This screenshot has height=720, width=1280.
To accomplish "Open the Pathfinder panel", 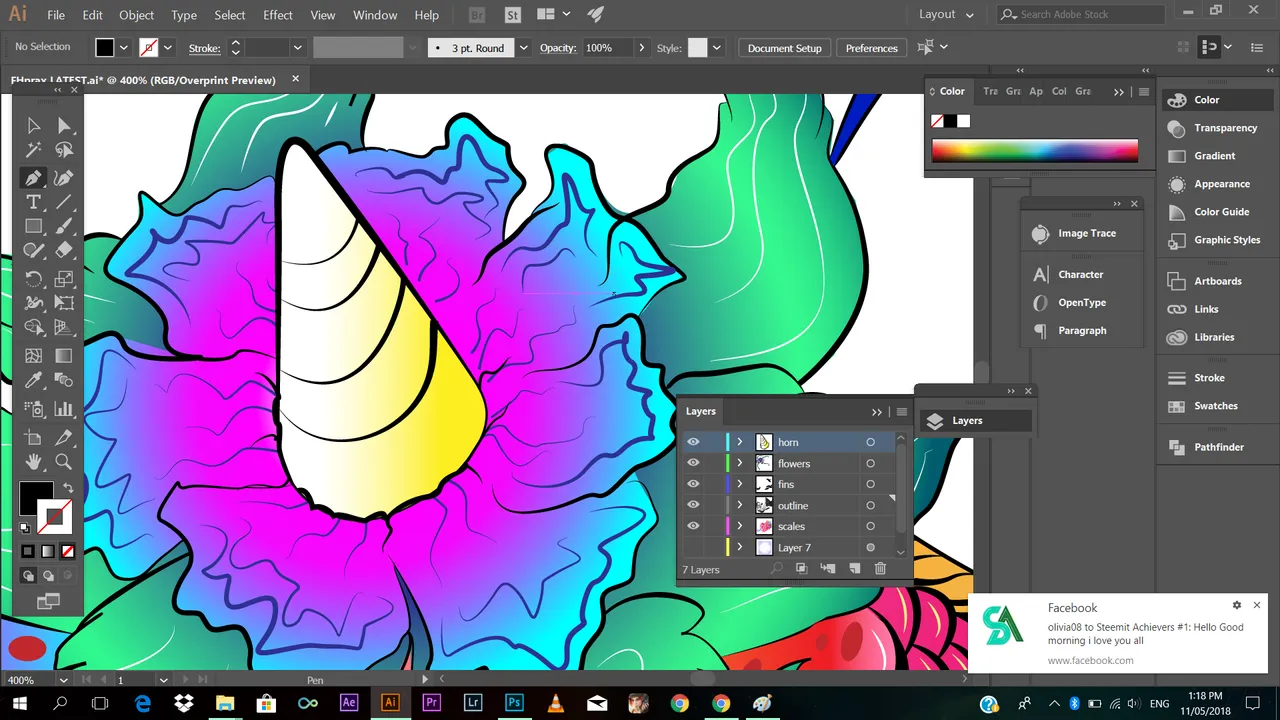I will tap(1218, 447).
